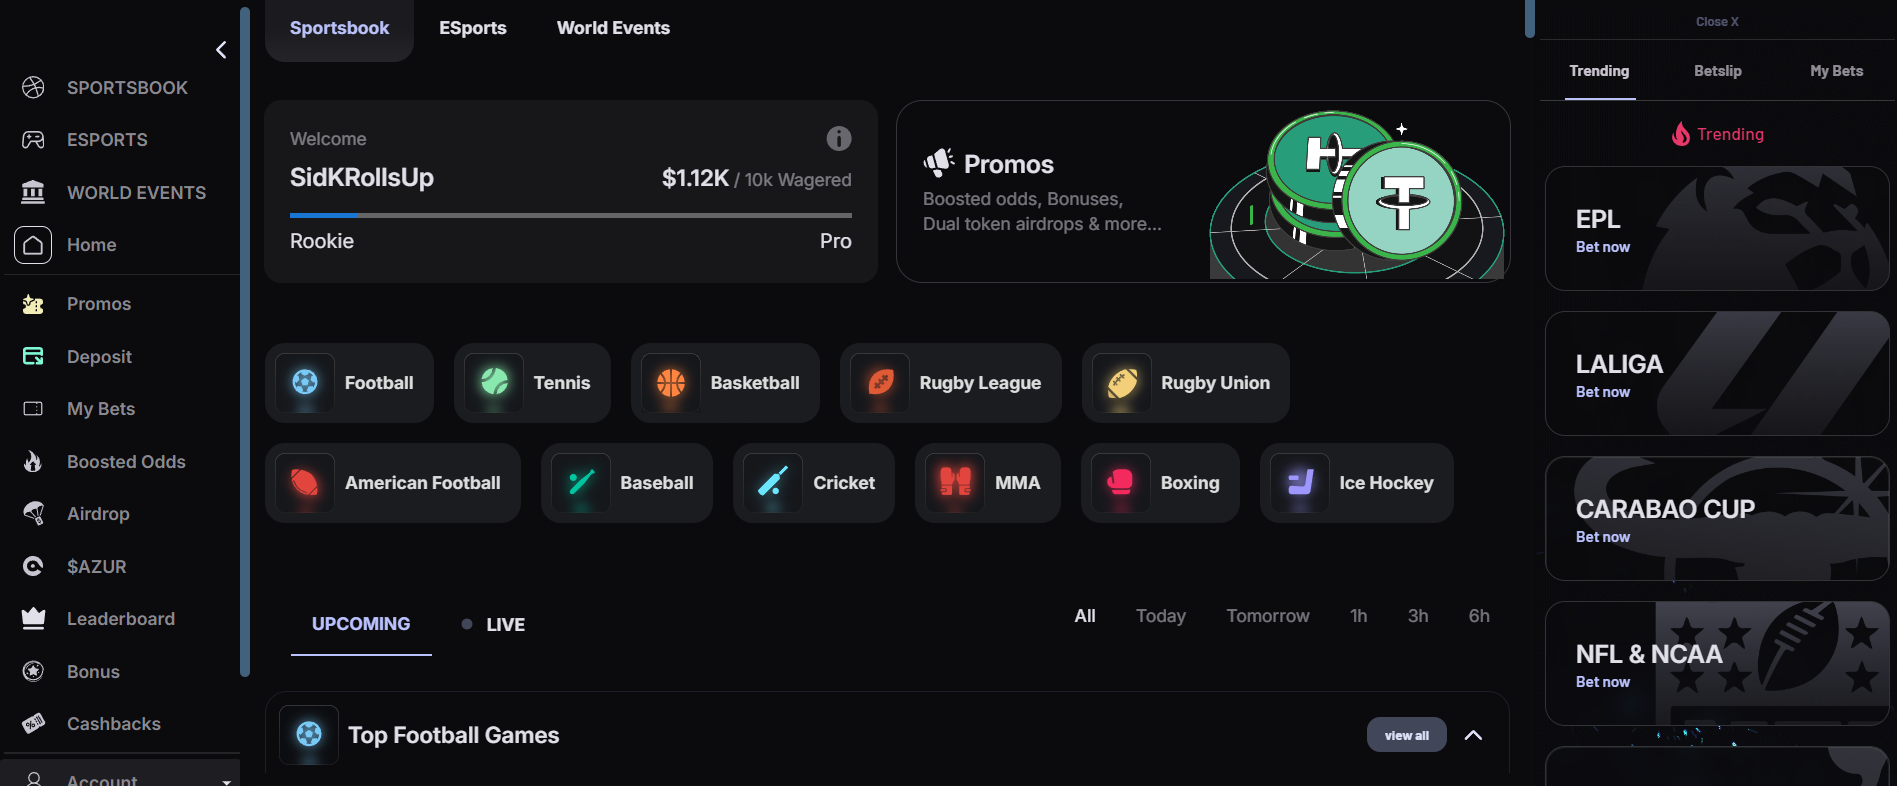
Task: Click the Cricket sport icon
Action: (x=770, y=483)
